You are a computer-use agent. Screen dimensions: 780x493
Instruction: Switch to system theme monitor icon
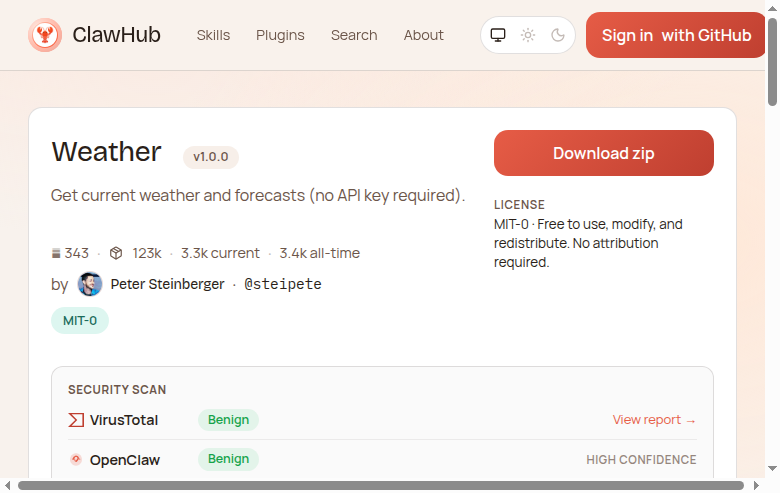498,35
